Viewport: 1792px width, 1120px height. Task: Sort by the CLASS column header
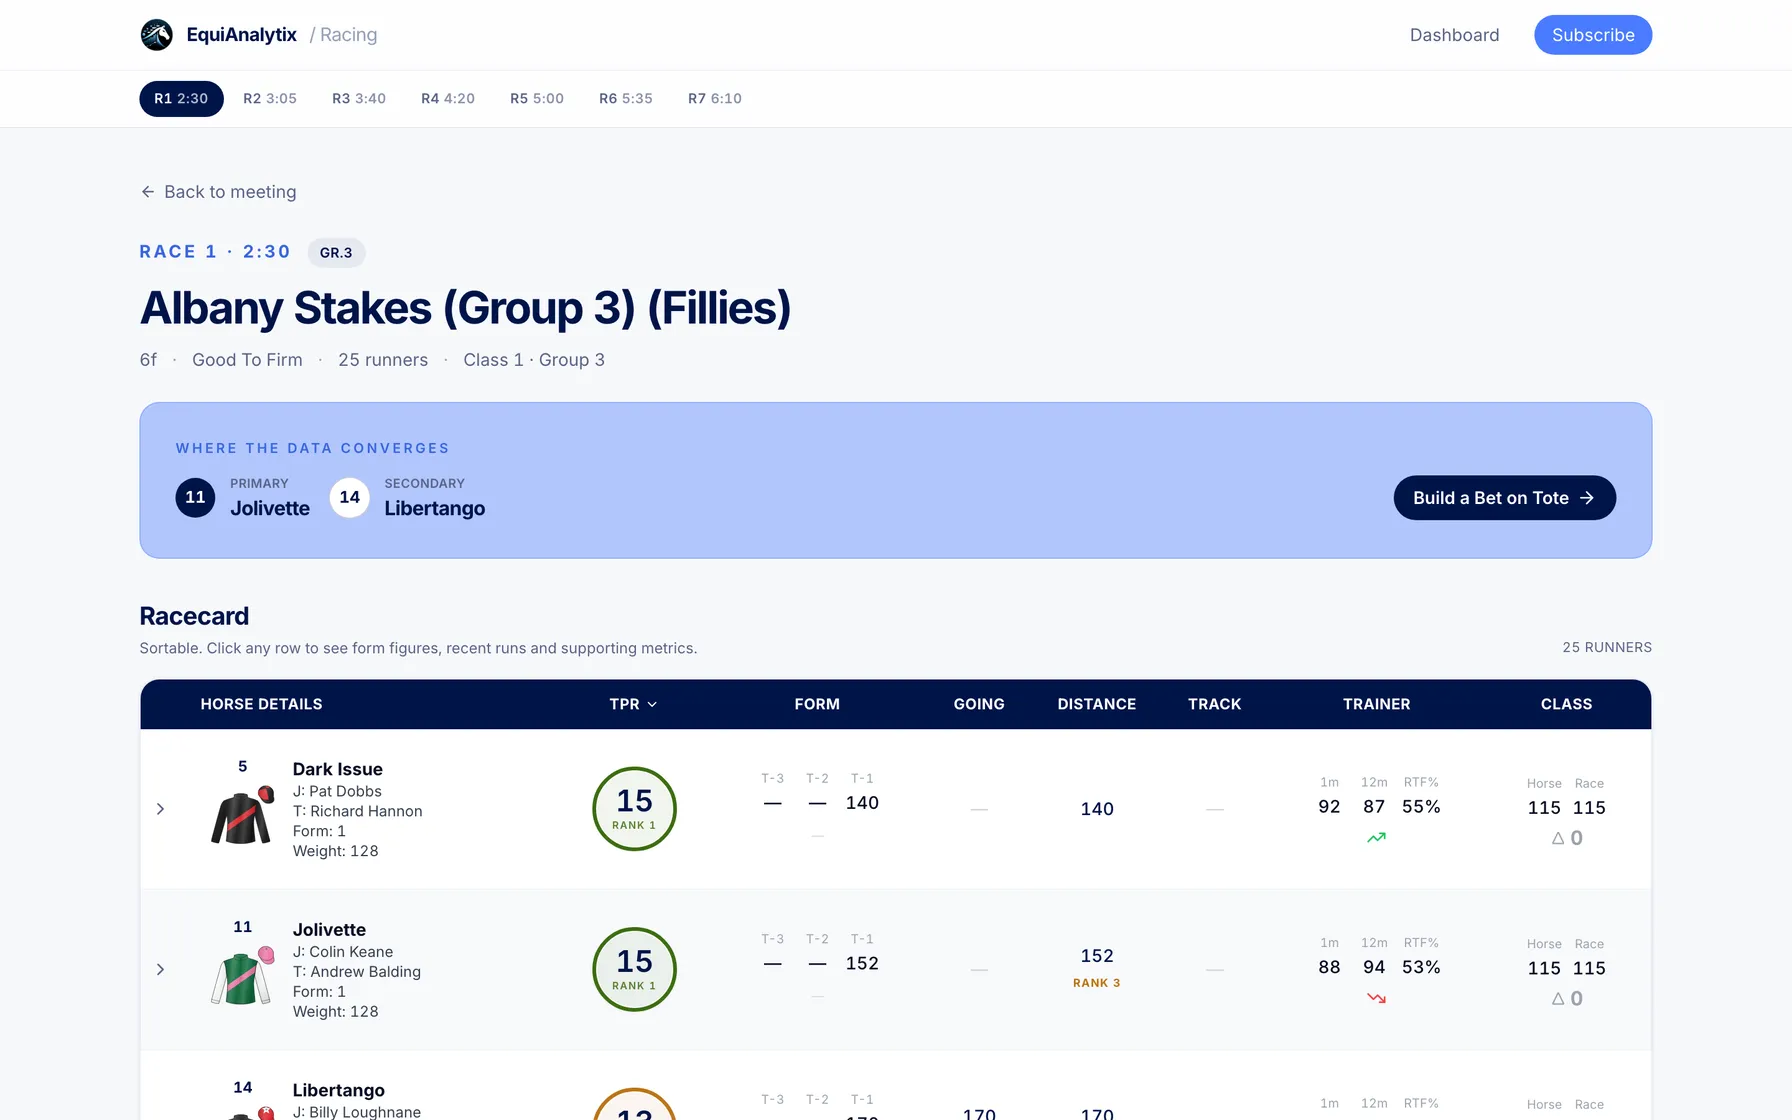pyautogui.click(x=1566, y=704)
